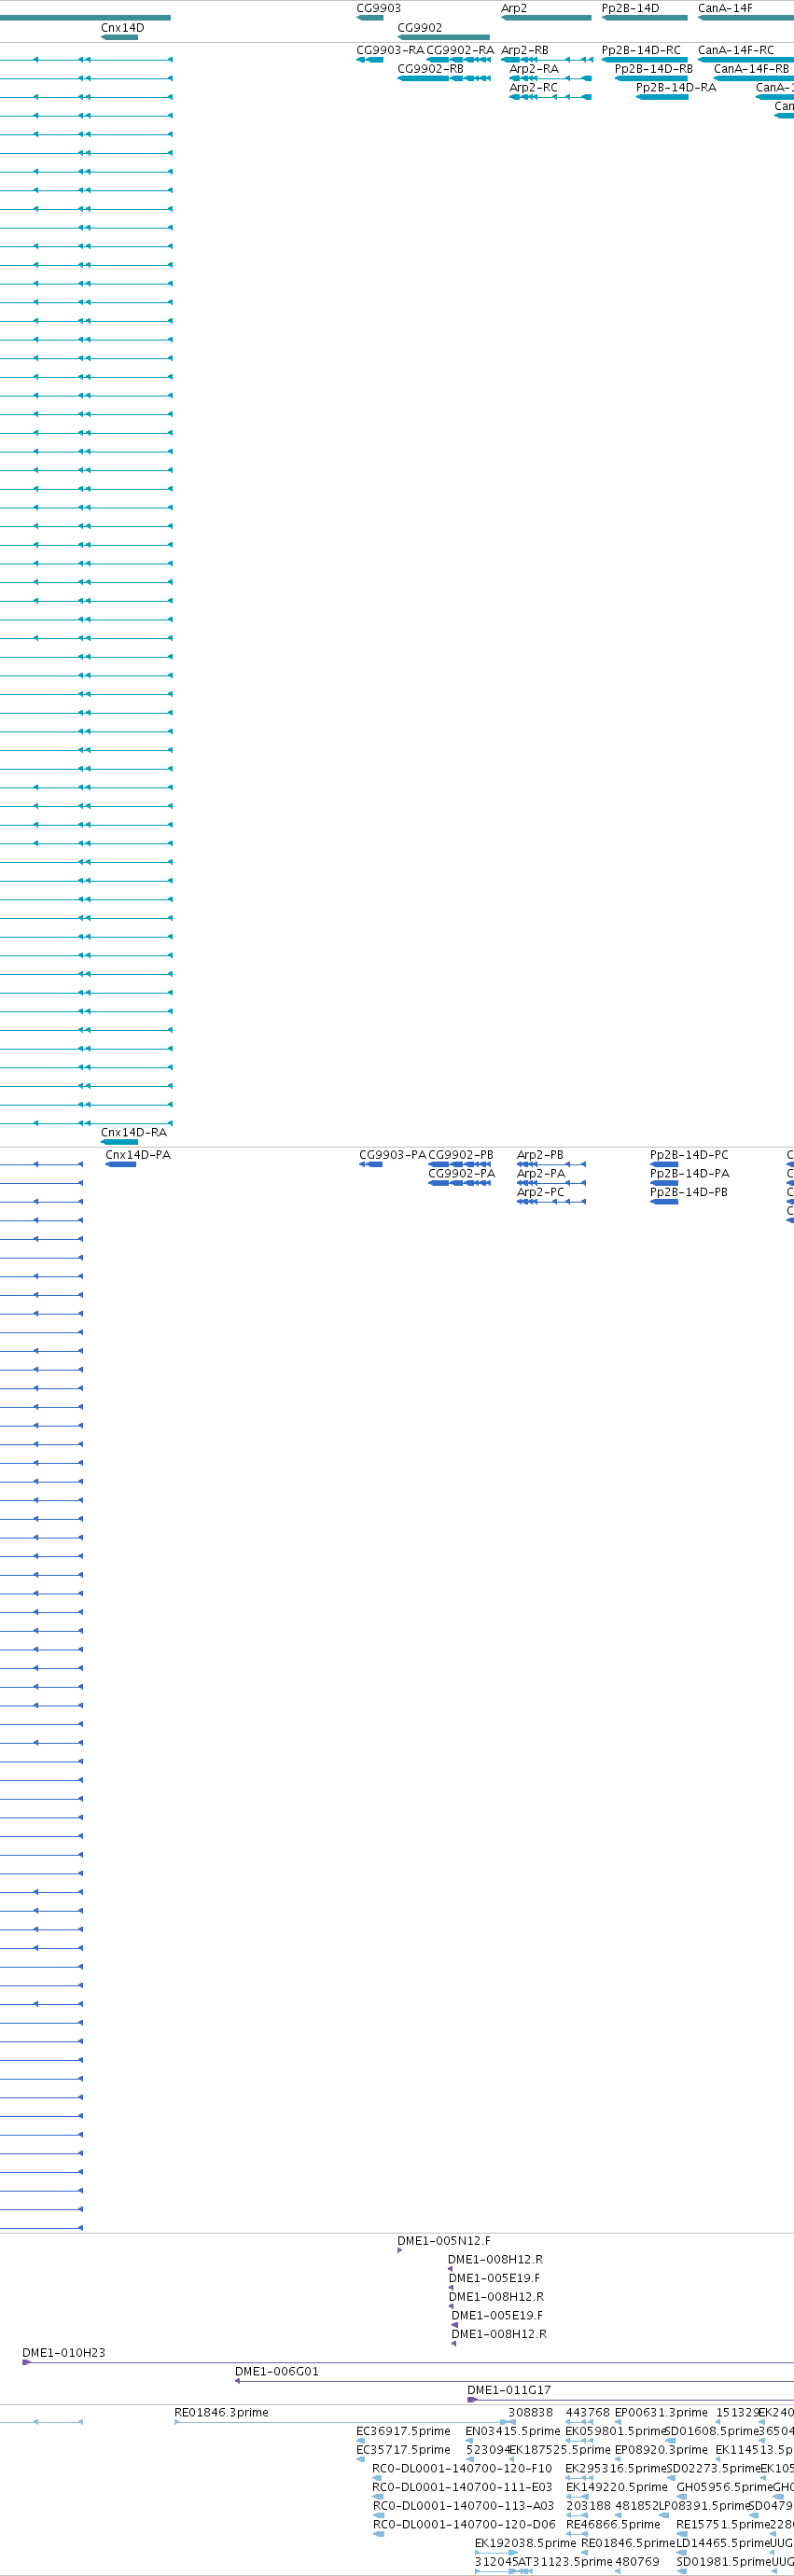Select the 443768 feature label
This screenshot has height=2576, width=794.
587,2413
